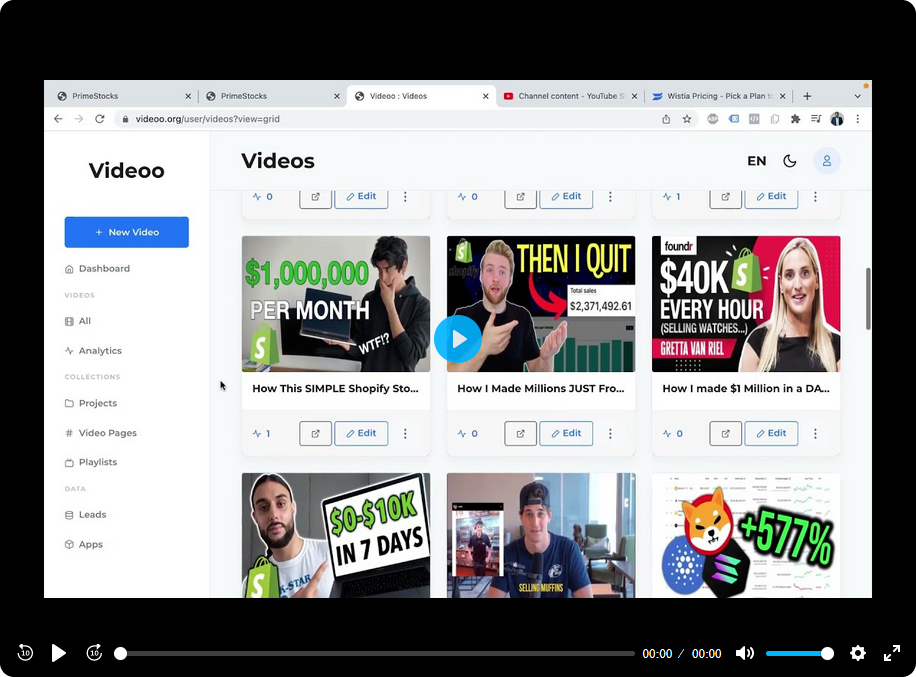Open the '$1,000,000 PER MONTH' video thumbnail

[336, 304]
